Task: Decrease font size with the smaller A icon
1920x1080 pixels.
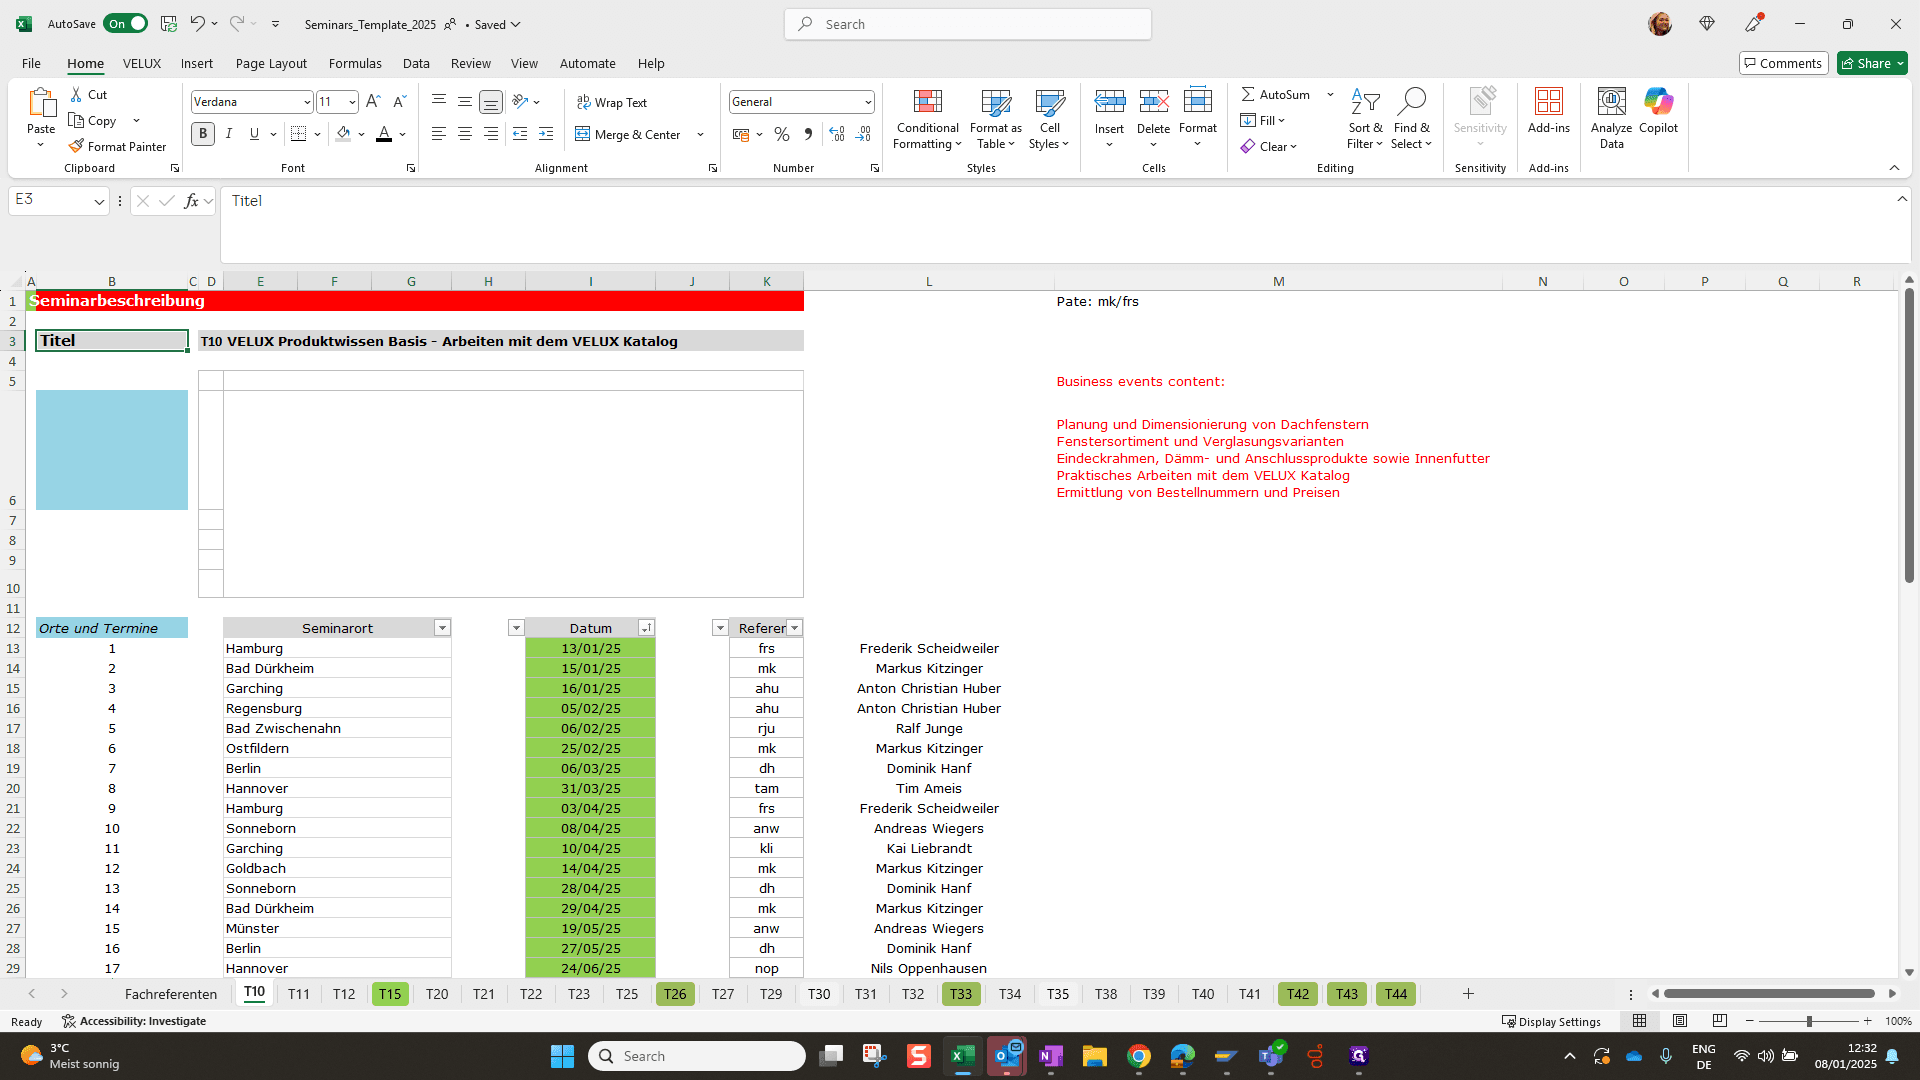Action: (399, 101)
